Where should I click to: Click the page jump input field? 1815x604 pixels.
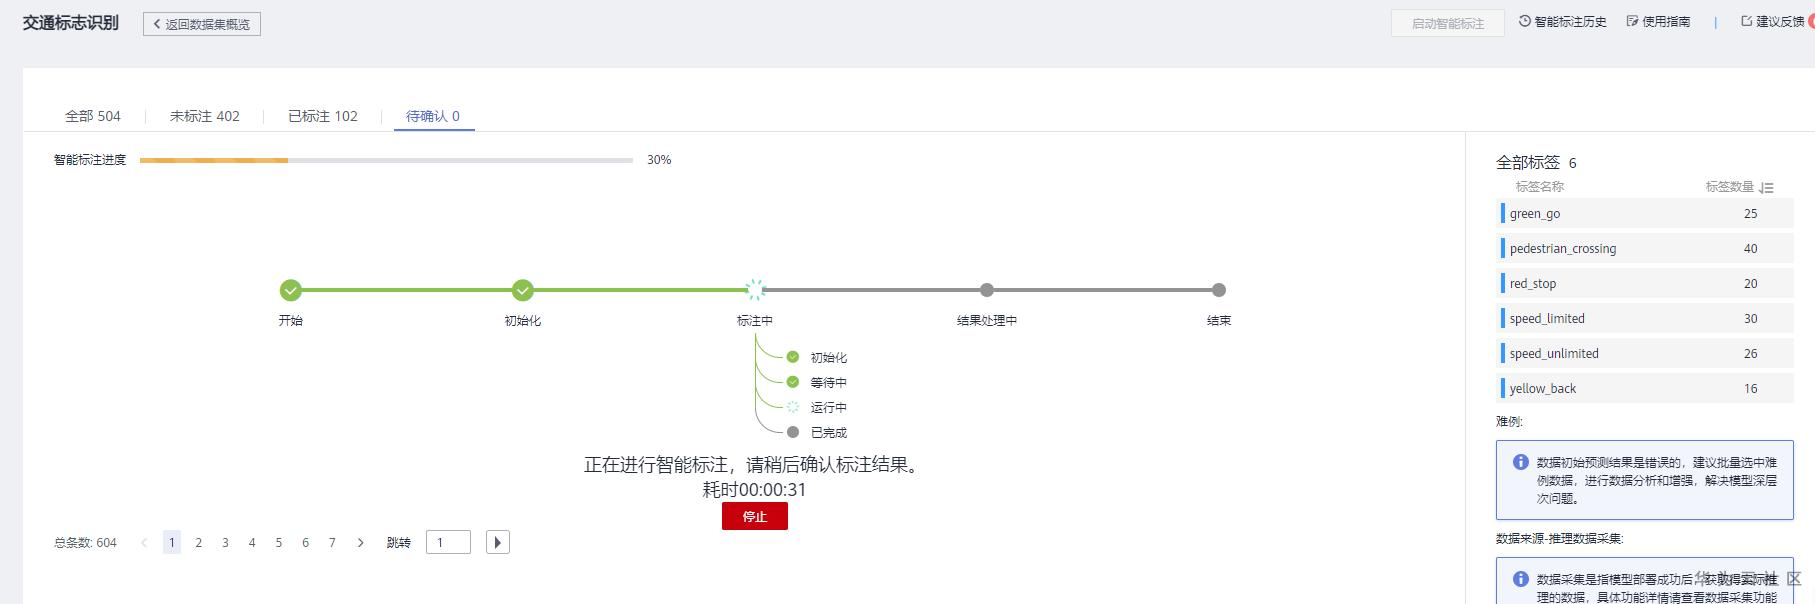pyautogui.click(x=448, y=542)
